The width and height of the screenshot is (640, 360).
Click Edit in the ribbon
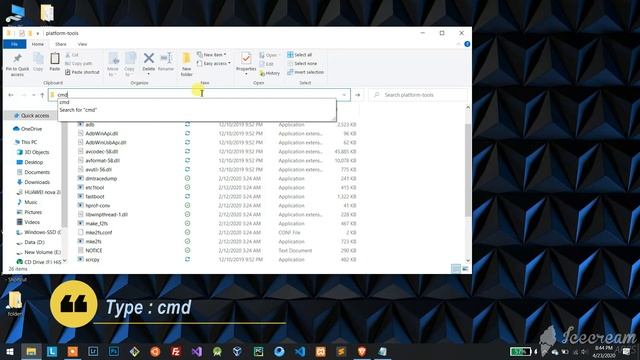[x=267, y=64]
